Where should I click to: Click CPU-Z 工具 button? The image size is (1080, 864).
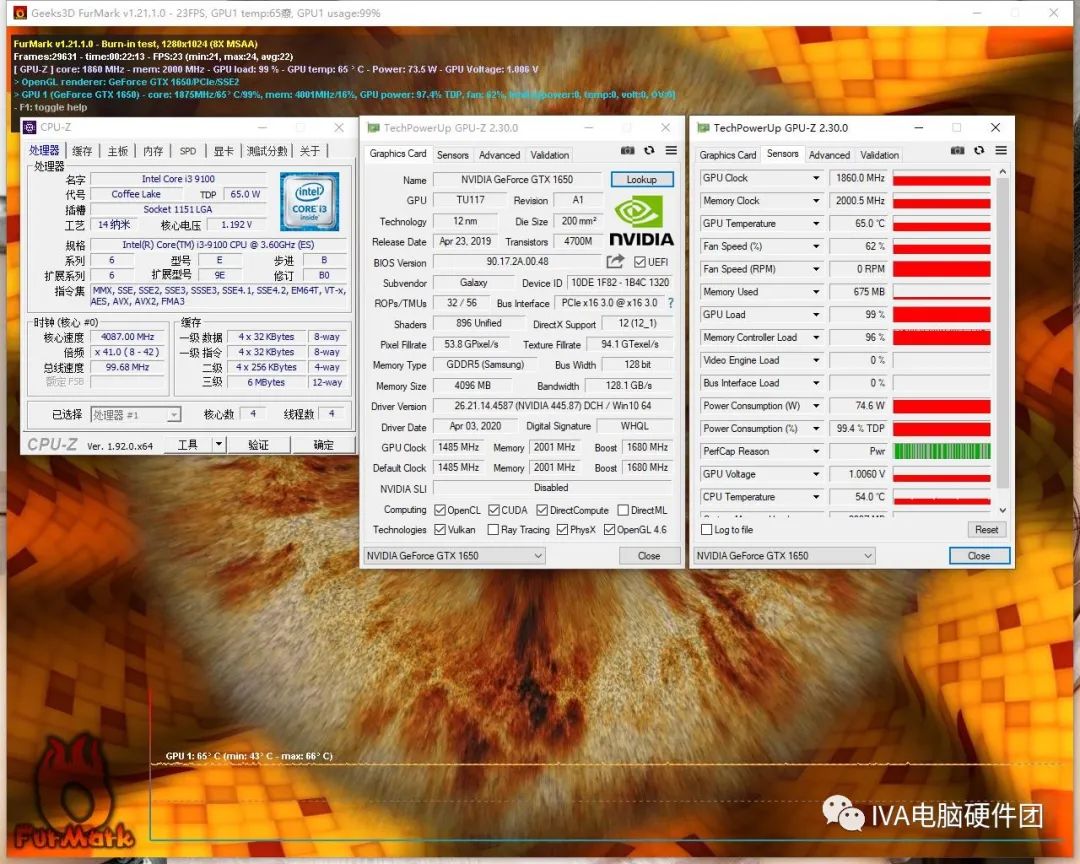(x=187, y=445)
